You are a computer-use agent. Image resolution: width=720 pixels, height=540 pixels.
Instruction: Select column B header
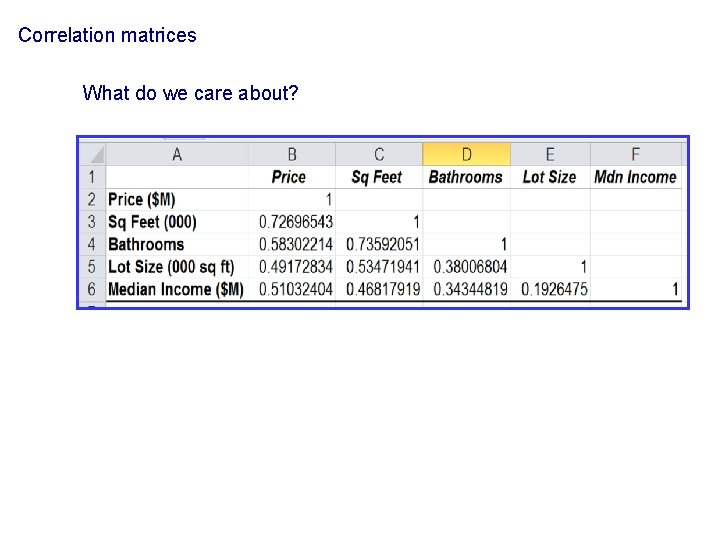[x=292, y=154]
